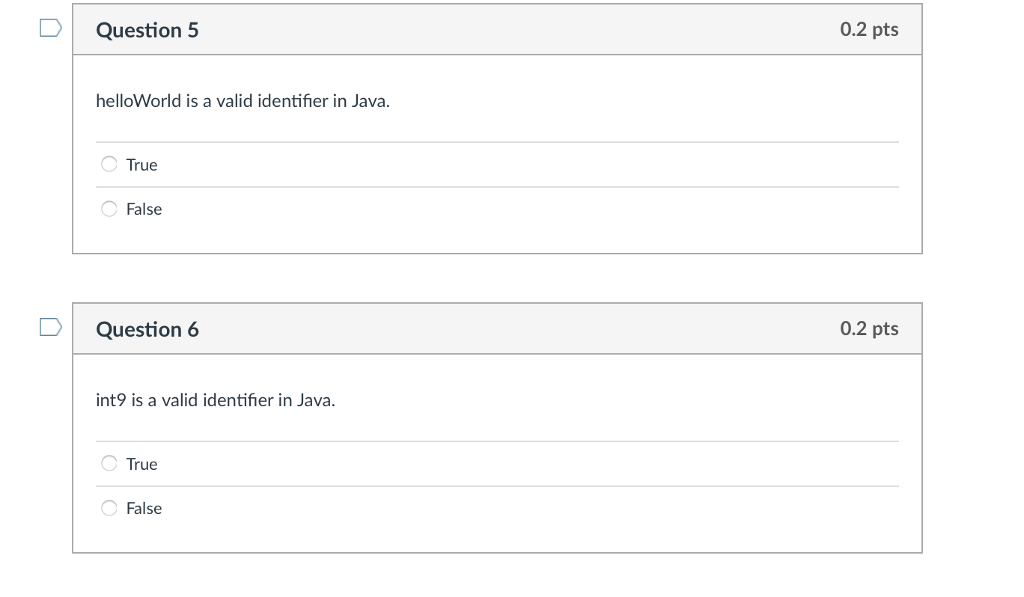Click 'Java.' in the Question 5 statement

point(371,101)
